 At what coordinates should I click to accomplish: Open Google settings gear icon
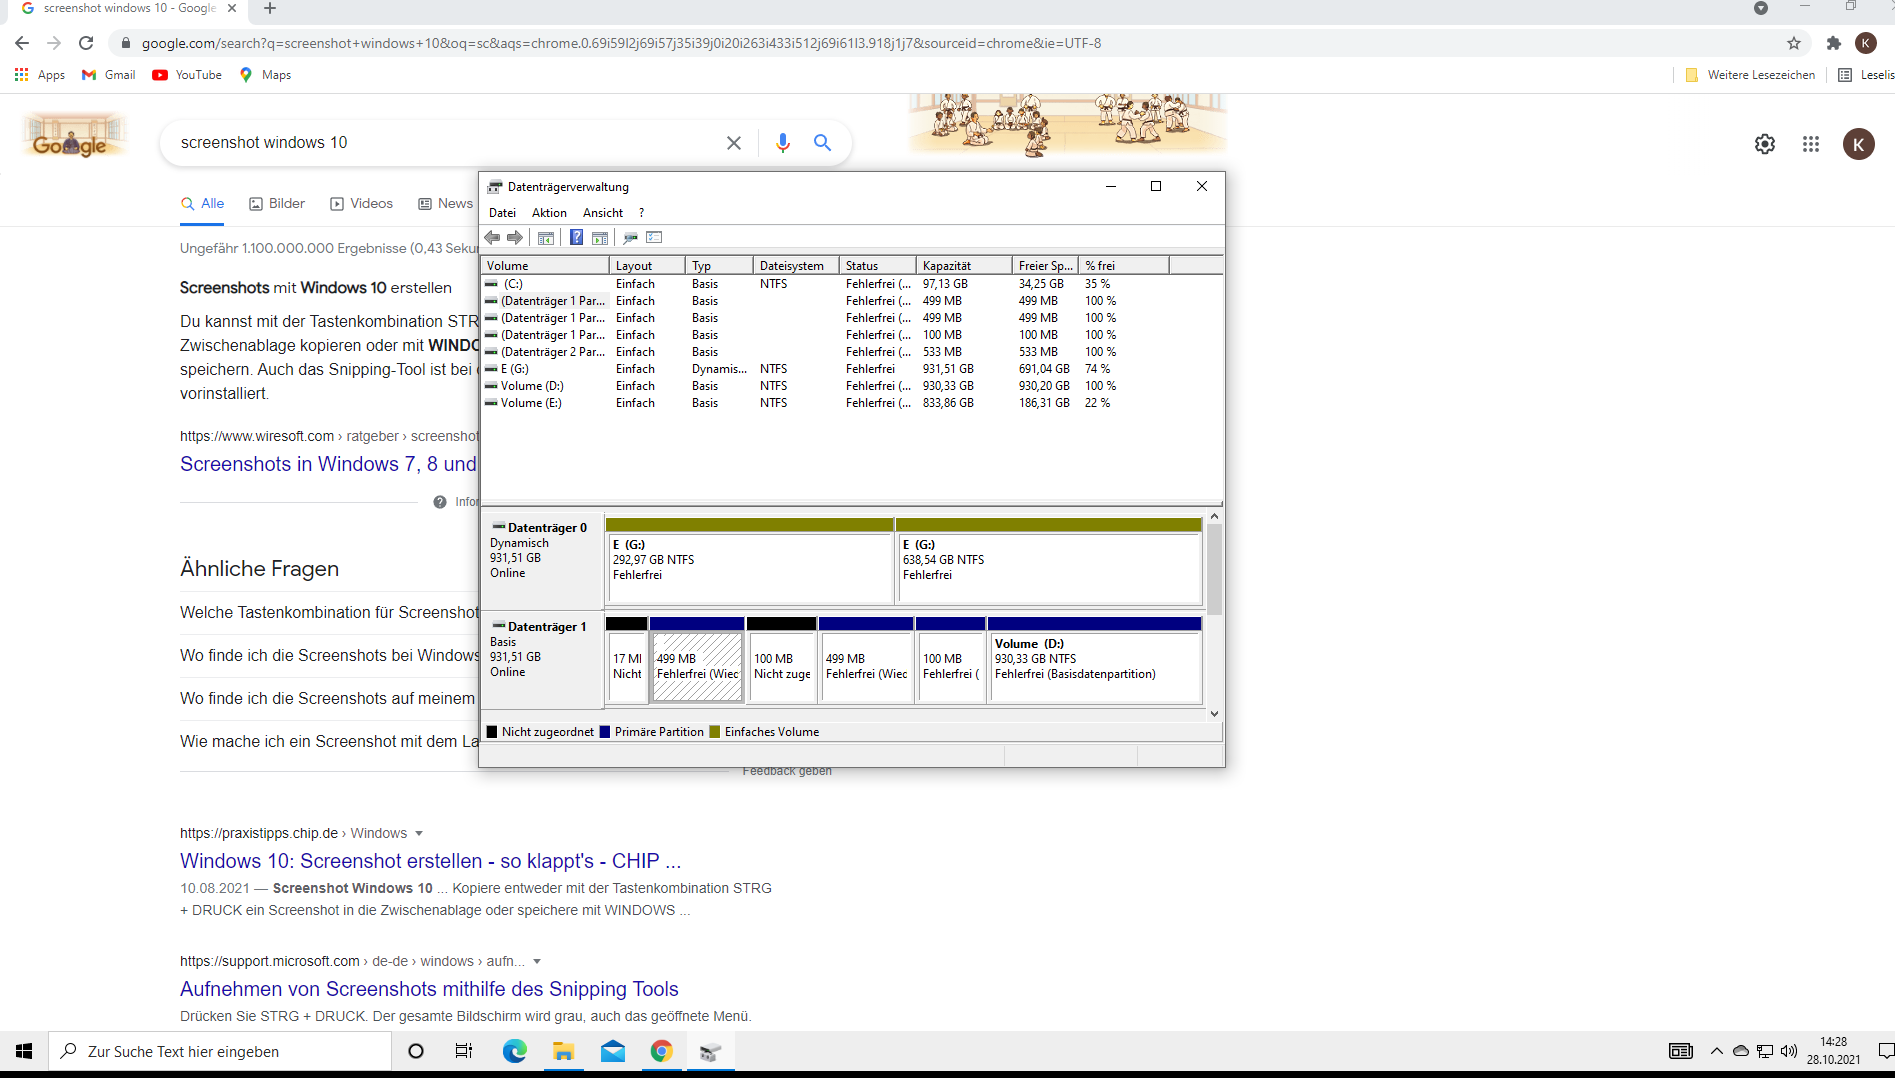click(1765, 144)
